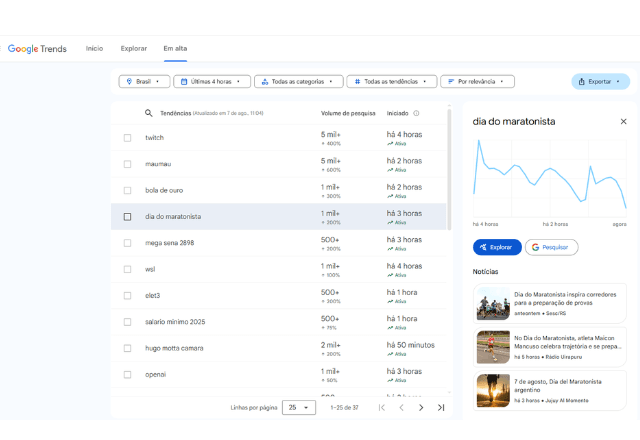
Task: Open the wsl trend row
Action: tap(279, 269)
